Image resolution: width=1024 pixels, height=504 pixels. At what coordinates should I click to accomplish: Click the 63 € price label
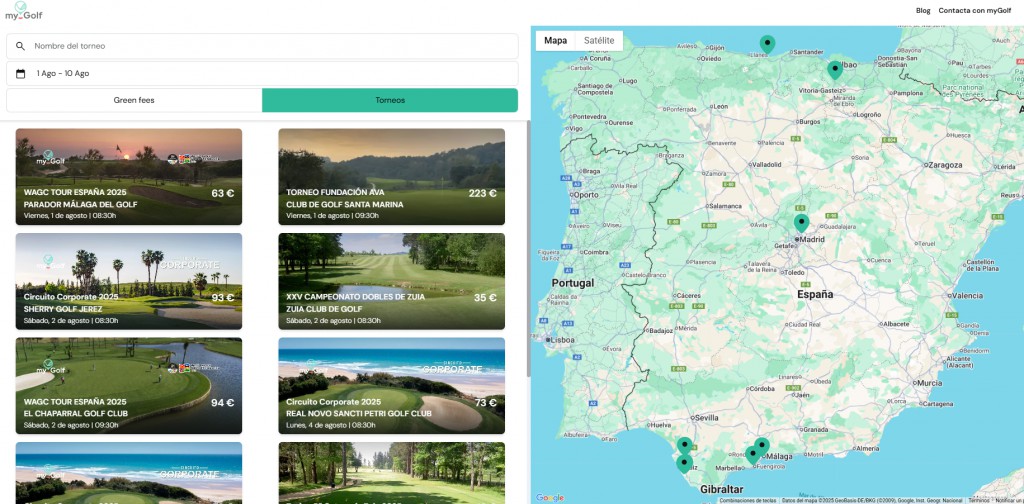coord(223,193)
